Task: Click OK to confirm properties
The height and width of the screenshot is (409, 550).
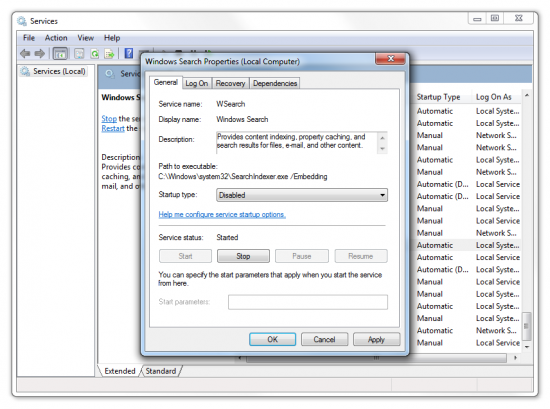Action: pos(273,339)
